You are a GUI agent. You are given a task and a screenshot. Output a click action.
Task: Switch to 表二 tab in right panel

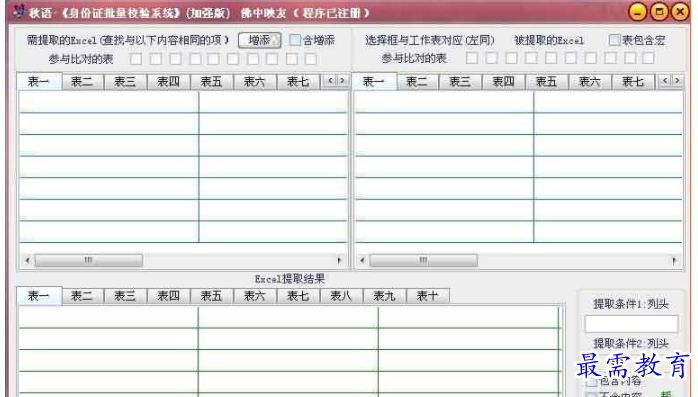(x=417, y=82)
